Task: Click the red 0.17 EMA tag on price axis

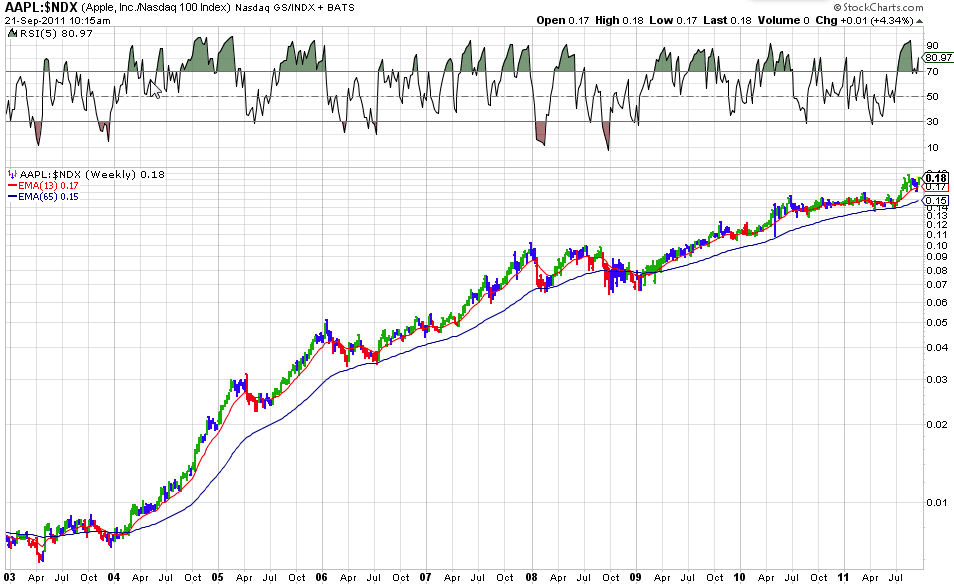Action: click(x=936, y=187)
